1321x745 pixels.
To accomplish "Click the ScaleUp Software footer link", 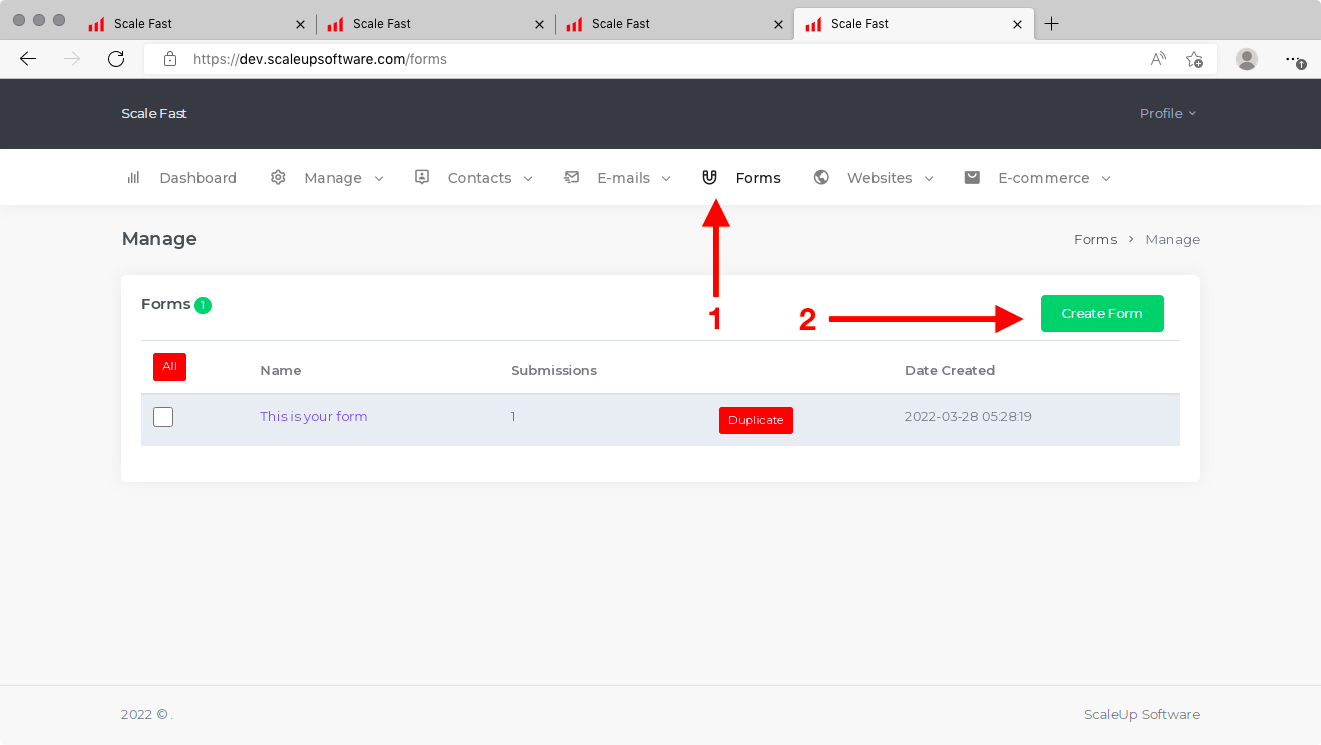I will (1142, 714).
